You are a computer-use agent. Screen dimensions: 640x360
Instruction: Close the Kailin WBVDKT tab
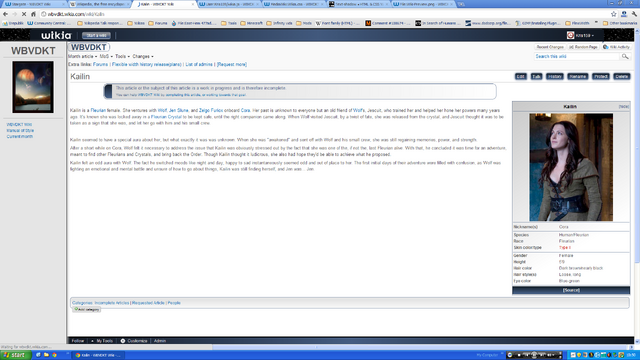(x=193, y=4)
